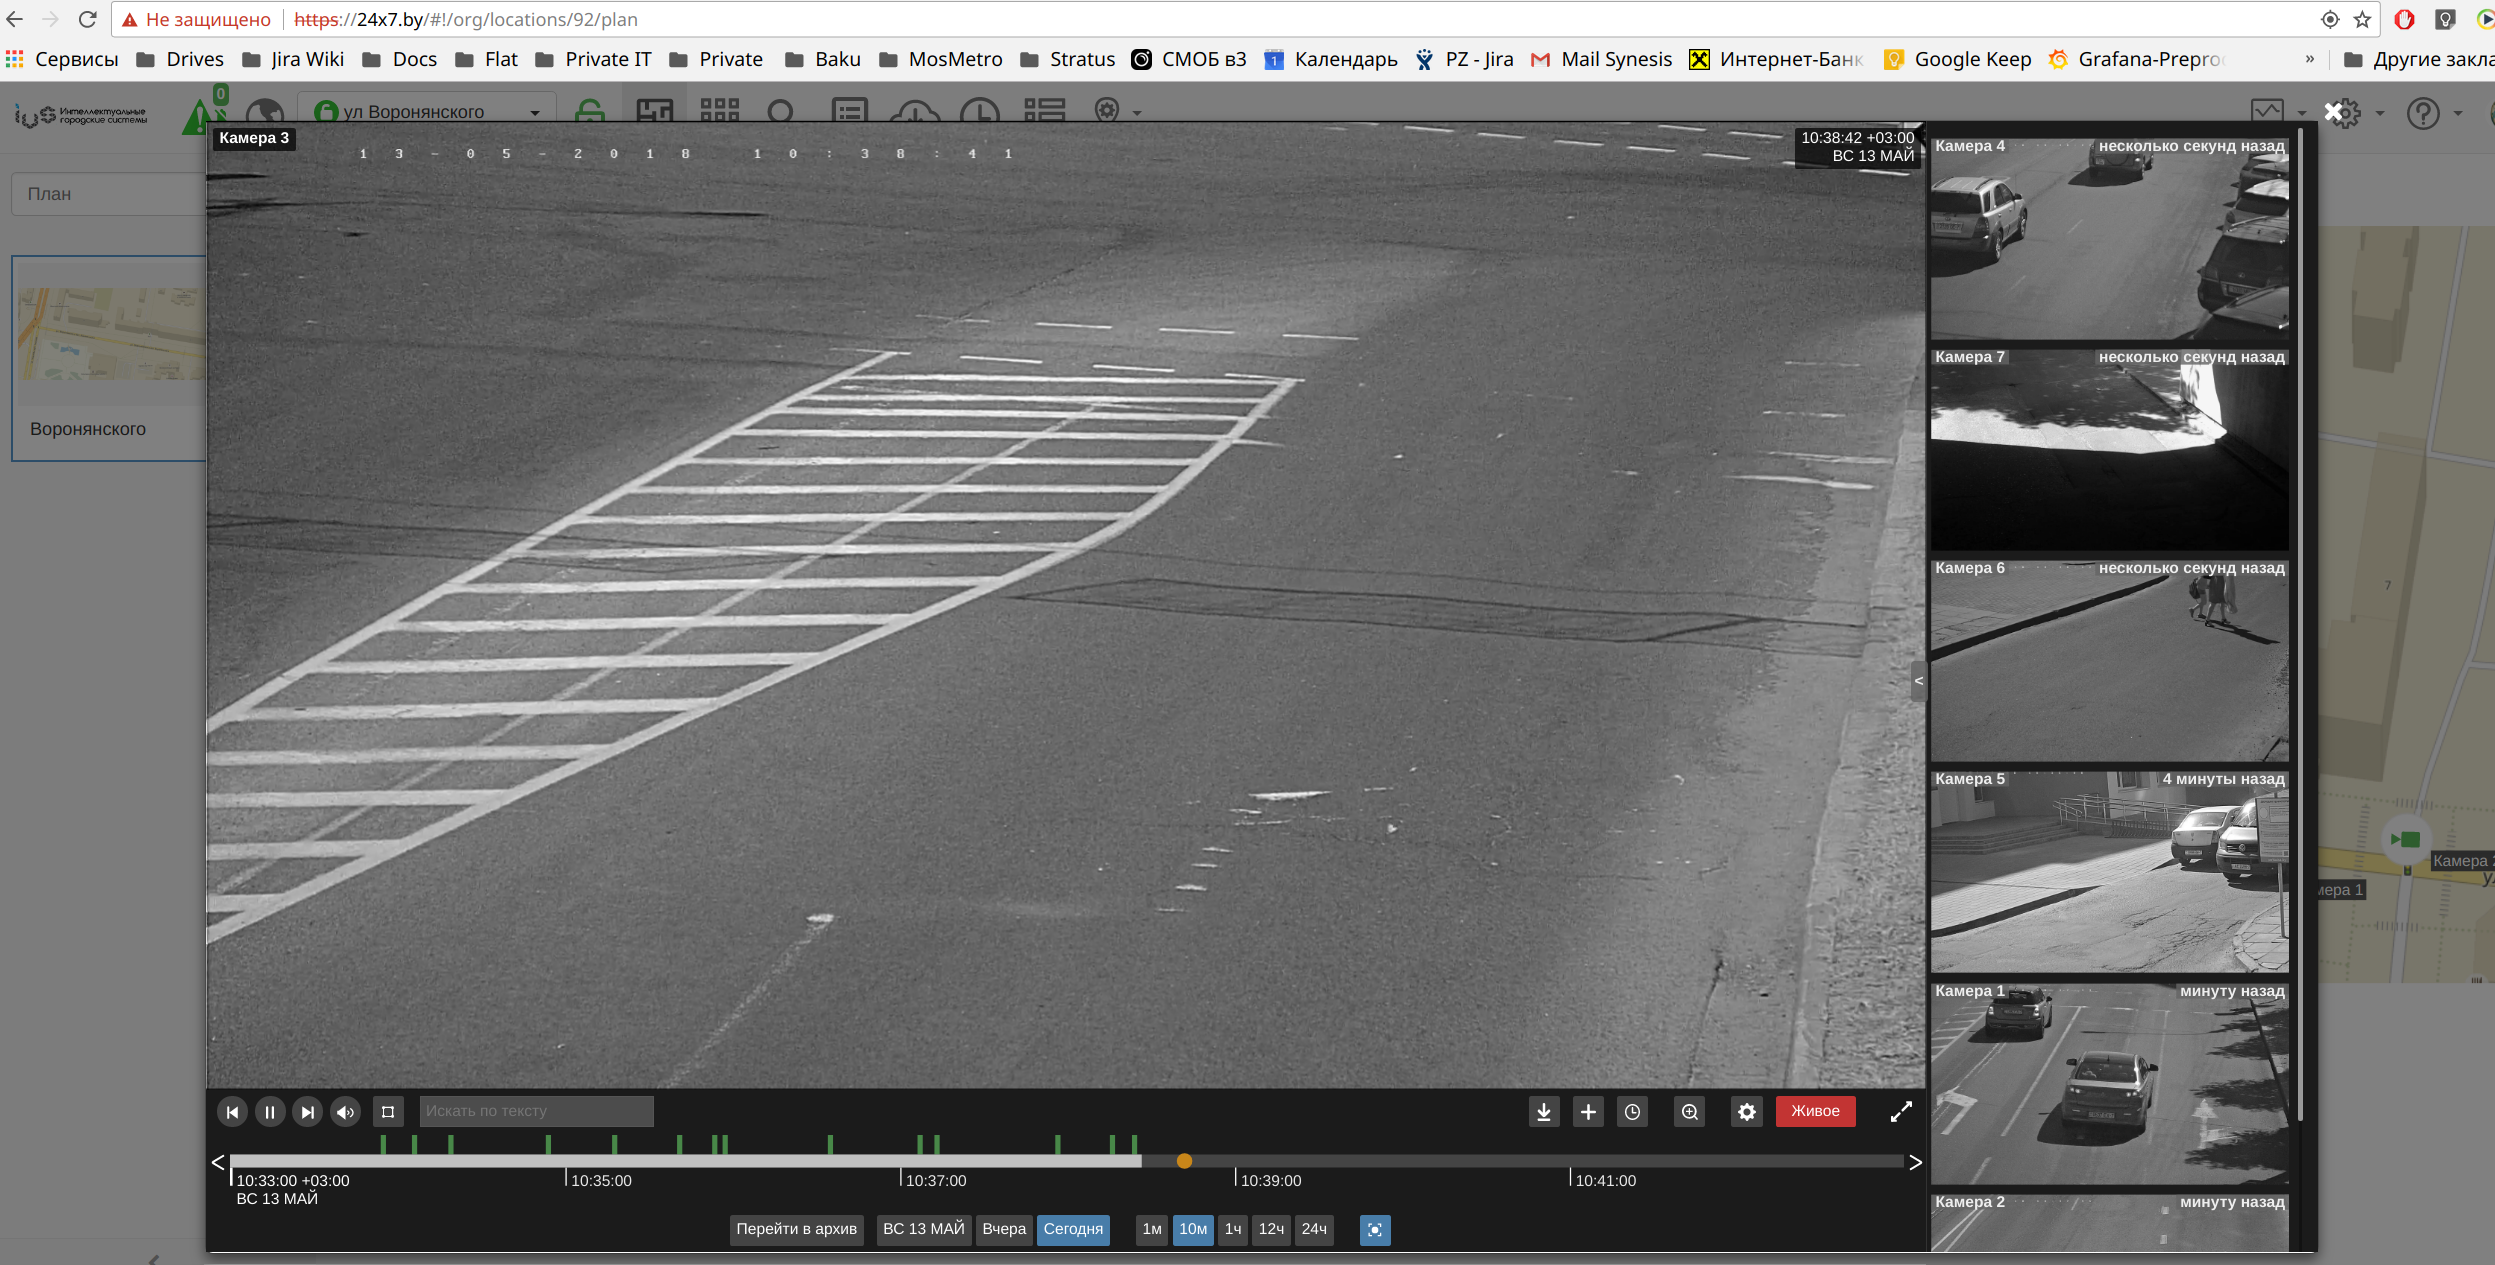Screen dimensions: 2495x1265
Task: Skip to the next frame
Action: click(x=308, y=1112)
